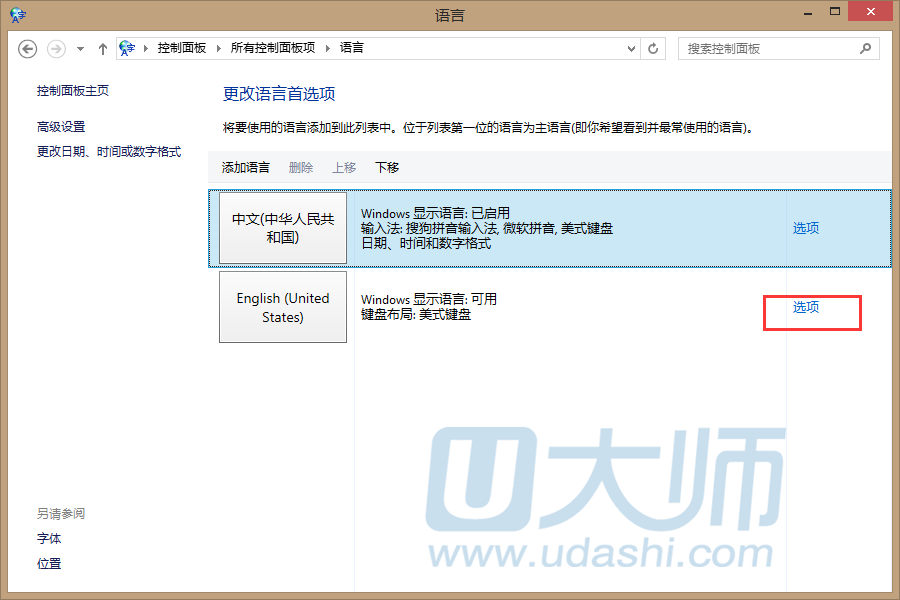
Task: Click 下移 to move language down
Action: [387, 167]
